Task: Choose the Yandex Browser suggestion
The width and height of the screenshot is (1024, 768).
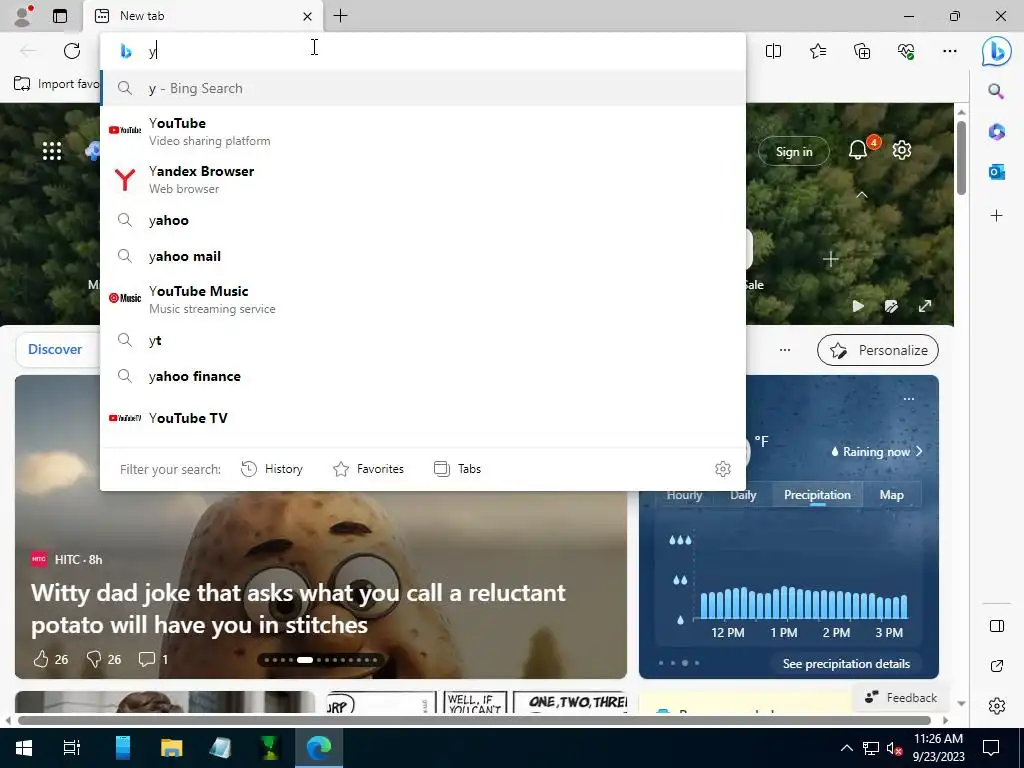Action: [x=423, y=180]
